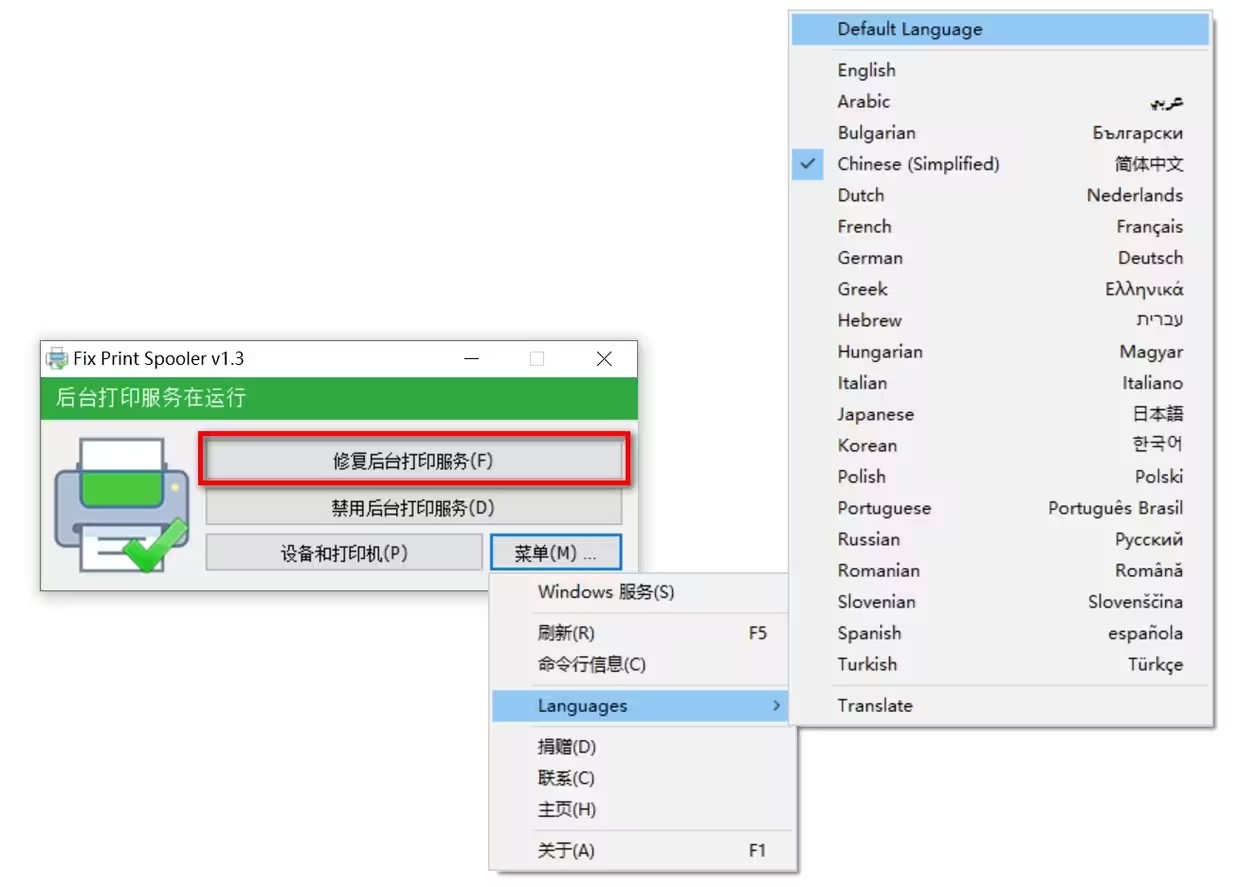Open the 菜单(M) menu dropdown button

[x=555, y=553]
